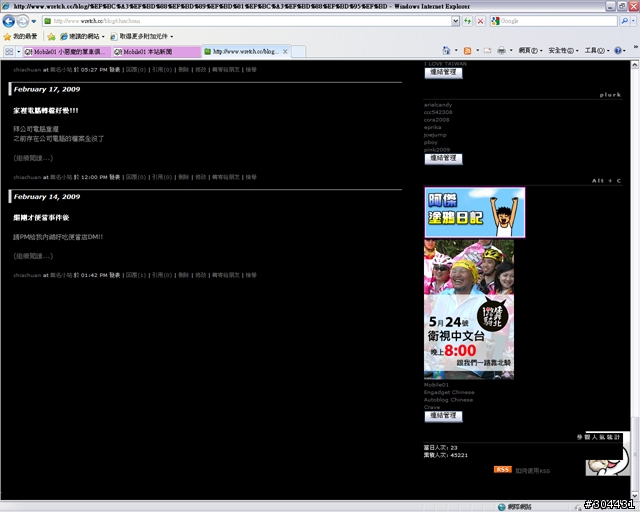Open the feeds dropdown arrow
Viewport: 640px width, 512px height.
tap(478, 50)
